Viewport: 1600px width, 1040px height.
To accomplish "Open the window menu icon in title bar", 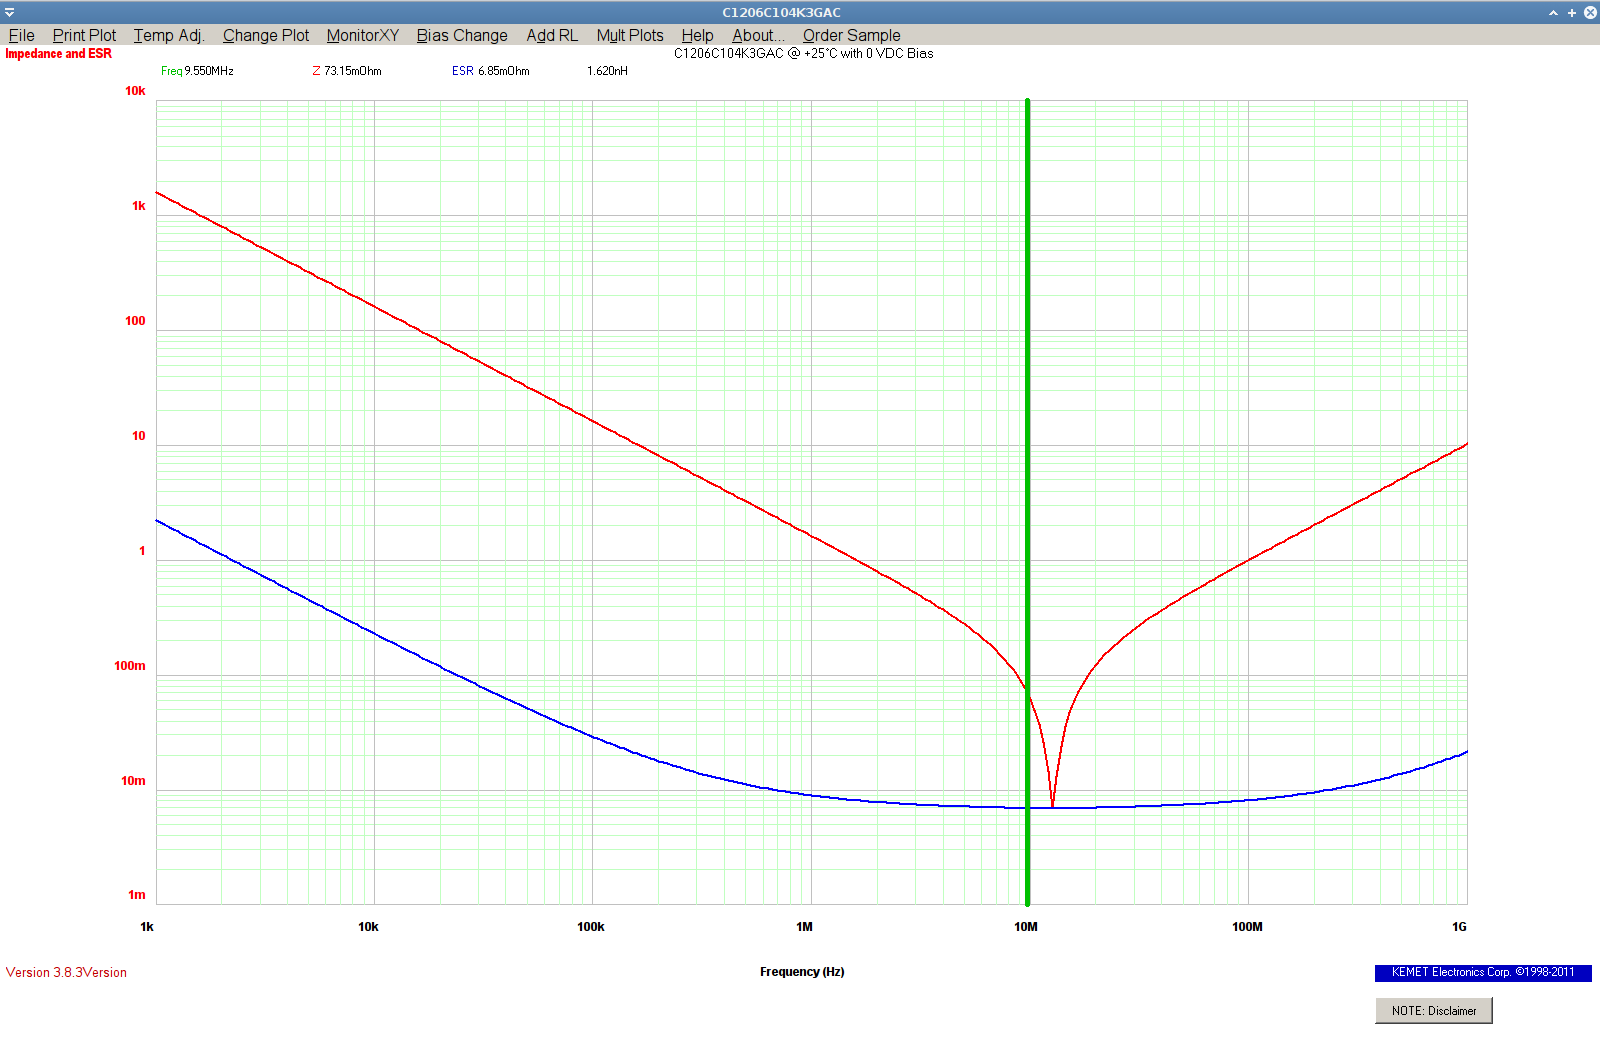I will [9, 13].
